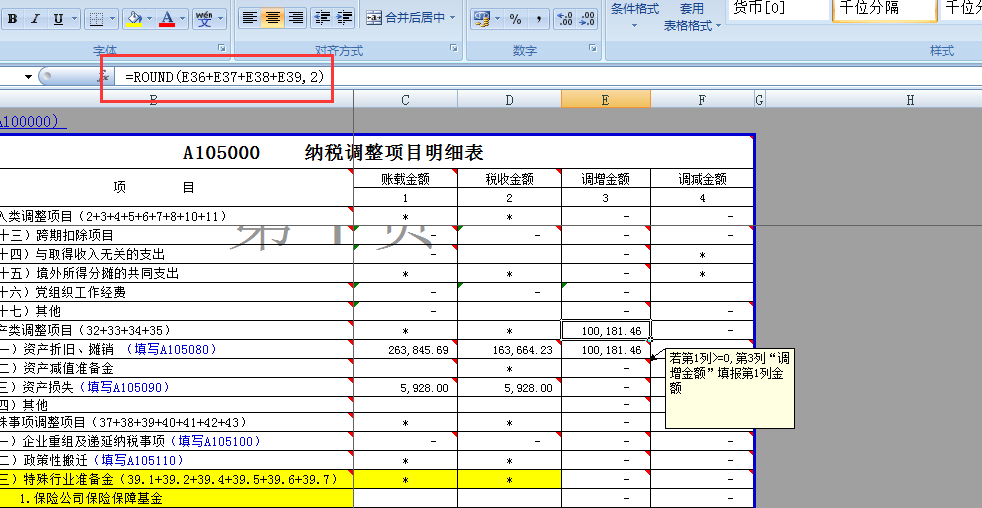
Task: Open 填写A105110 link
Action: click(139, 460)
